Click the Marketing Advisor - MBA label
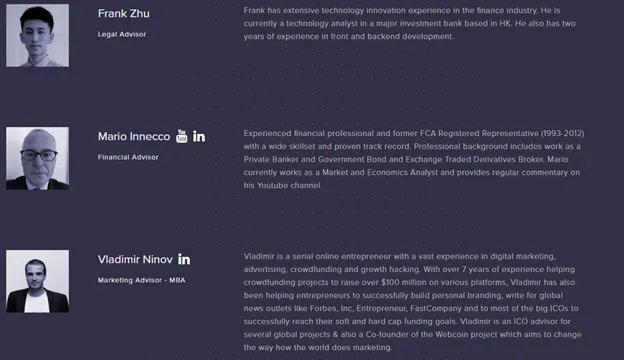Image resolution: width=624 pixels, height=360 pixels. click(142, 280)
